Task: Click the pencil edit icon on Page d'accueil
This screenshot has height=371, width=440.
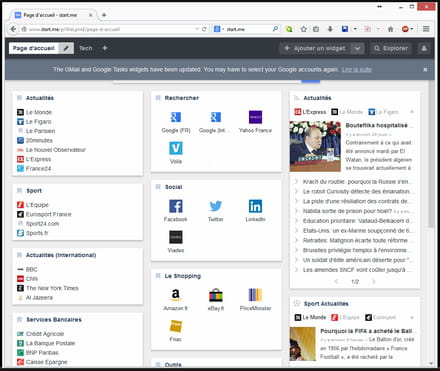Action: tap(66, 48)
